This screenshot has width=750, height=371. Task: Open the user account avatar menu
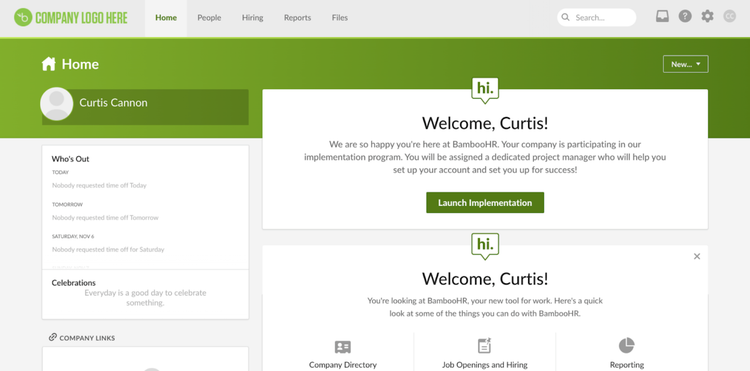[x=729, y=17]
